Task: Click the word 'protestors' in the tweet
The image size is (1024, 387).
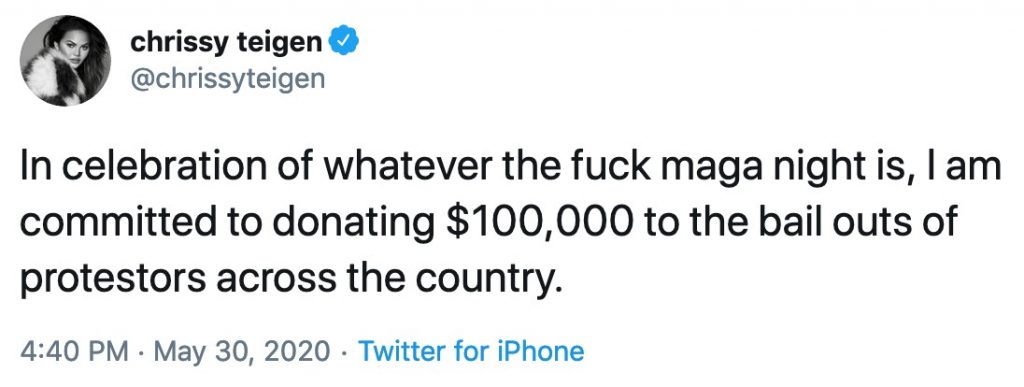Action: pos(114,281)
